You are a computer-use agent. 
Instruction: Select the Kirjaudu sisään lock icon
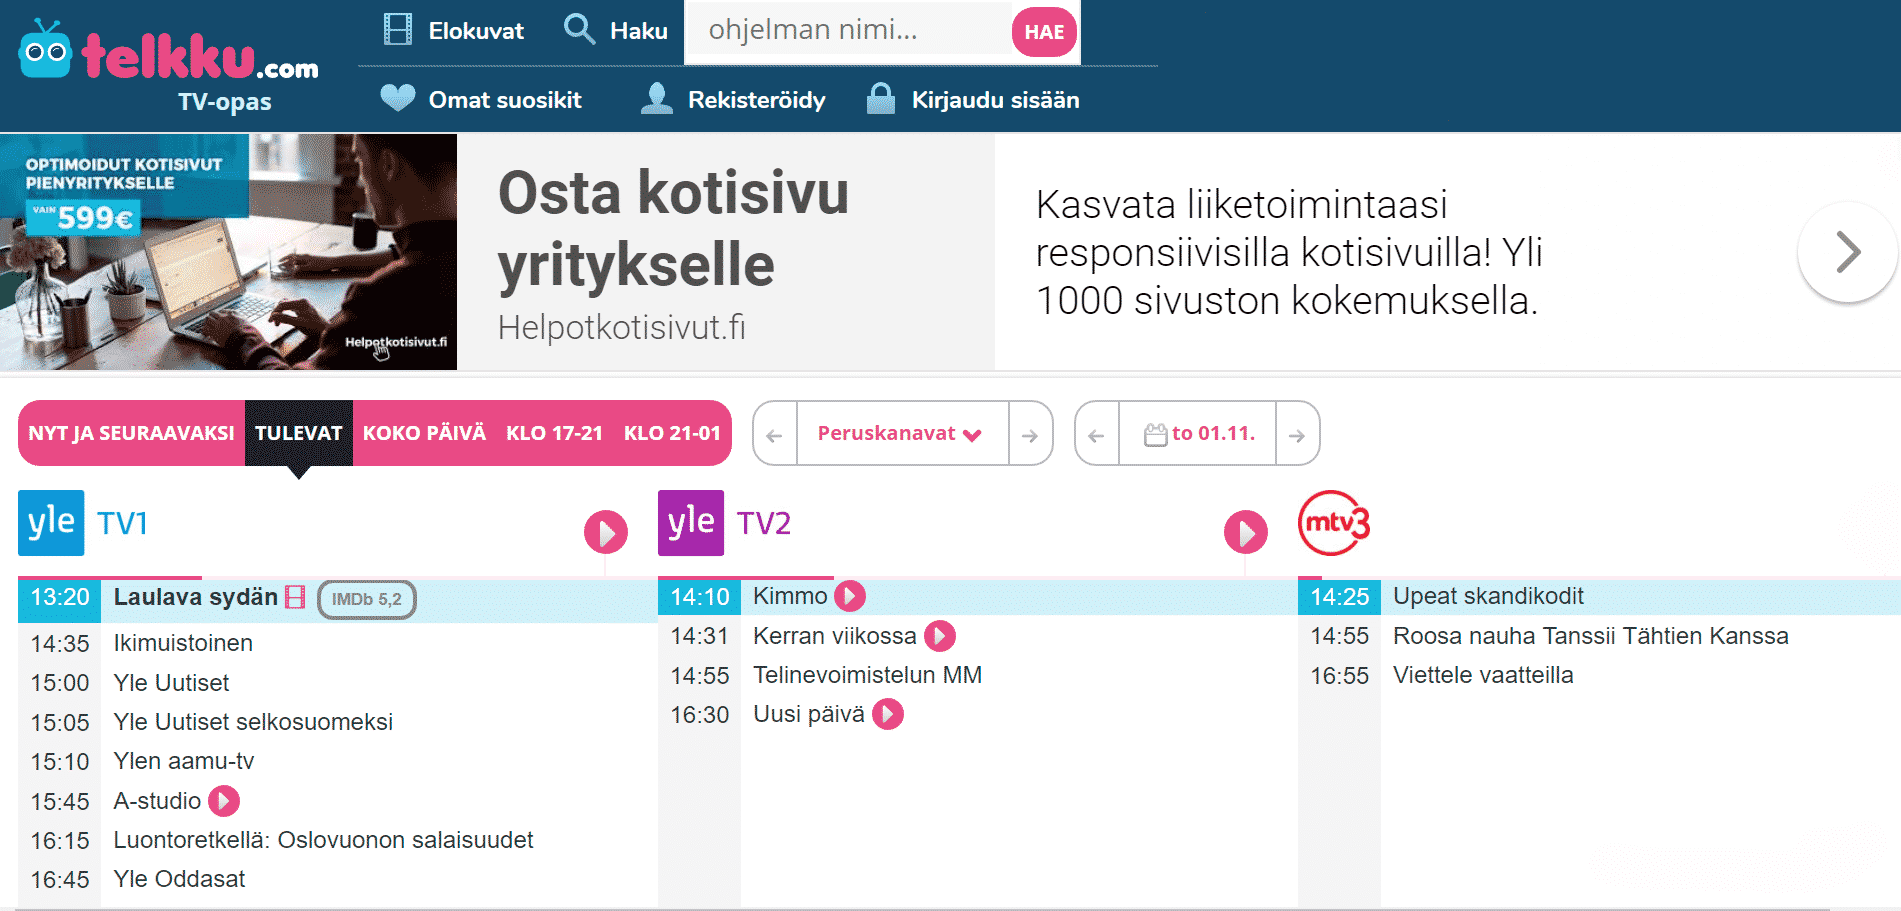tap(881, 98)
